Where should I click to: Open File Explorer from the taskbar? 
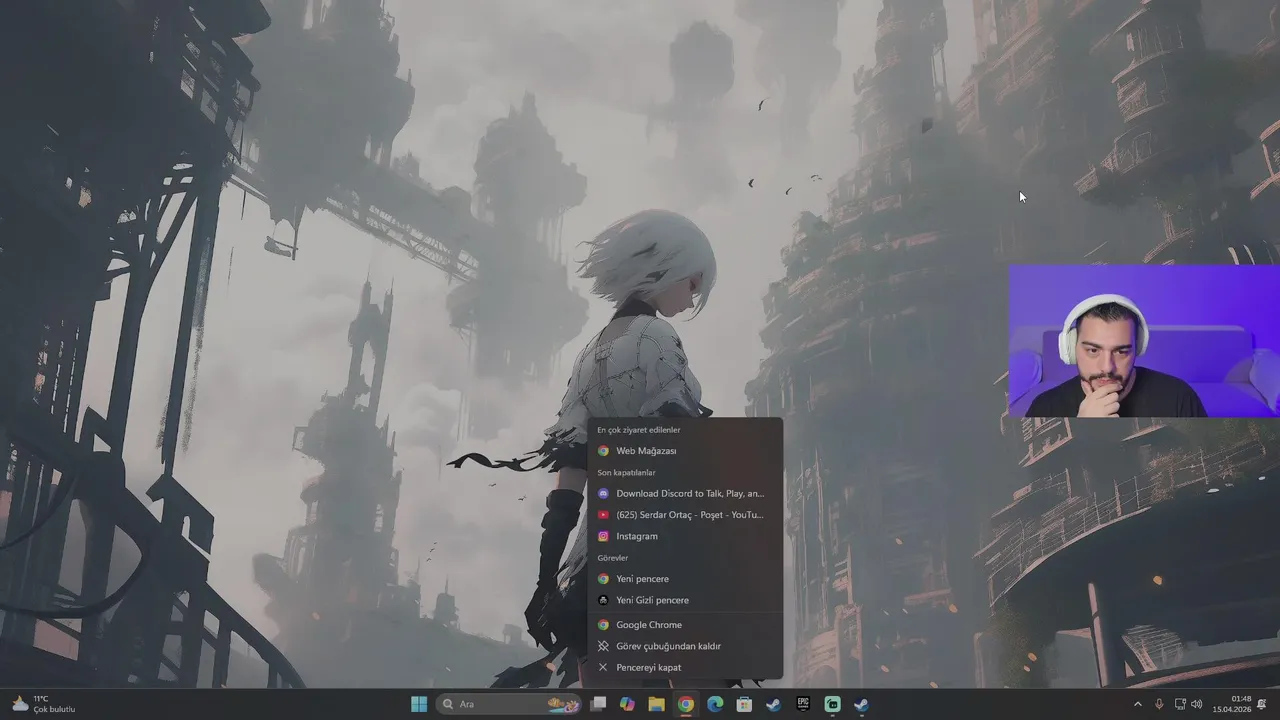(x=656, y=704)
